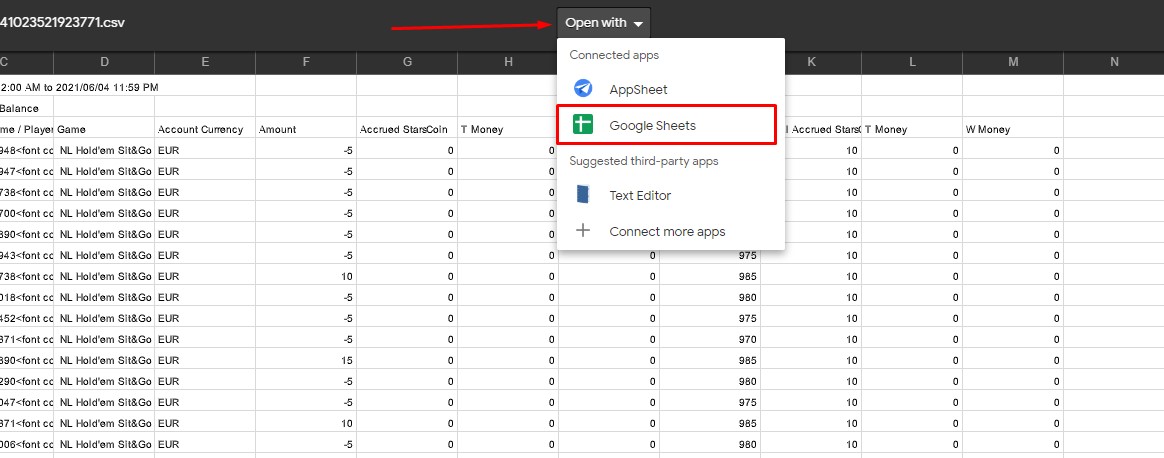
Task: Select column N header
Action: click(1114, 62)
